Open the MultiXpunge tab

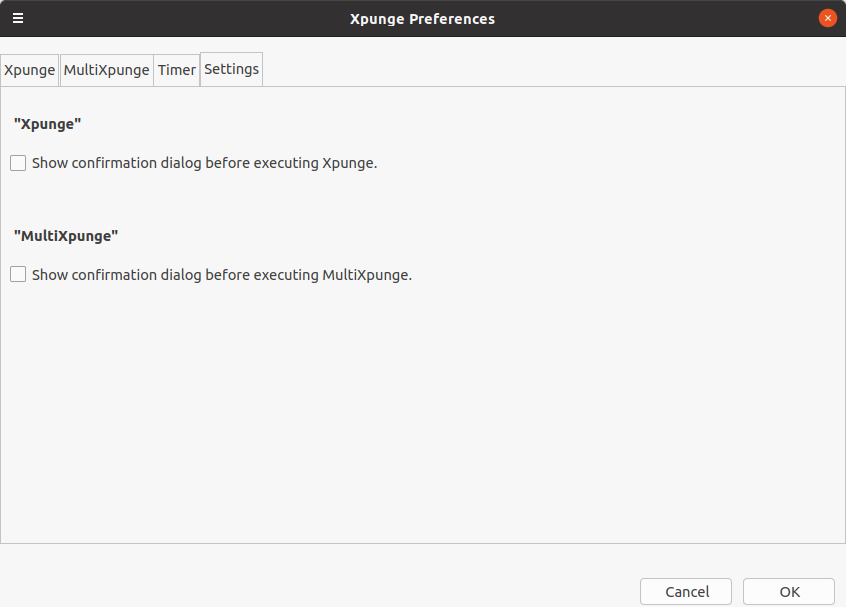106,70
